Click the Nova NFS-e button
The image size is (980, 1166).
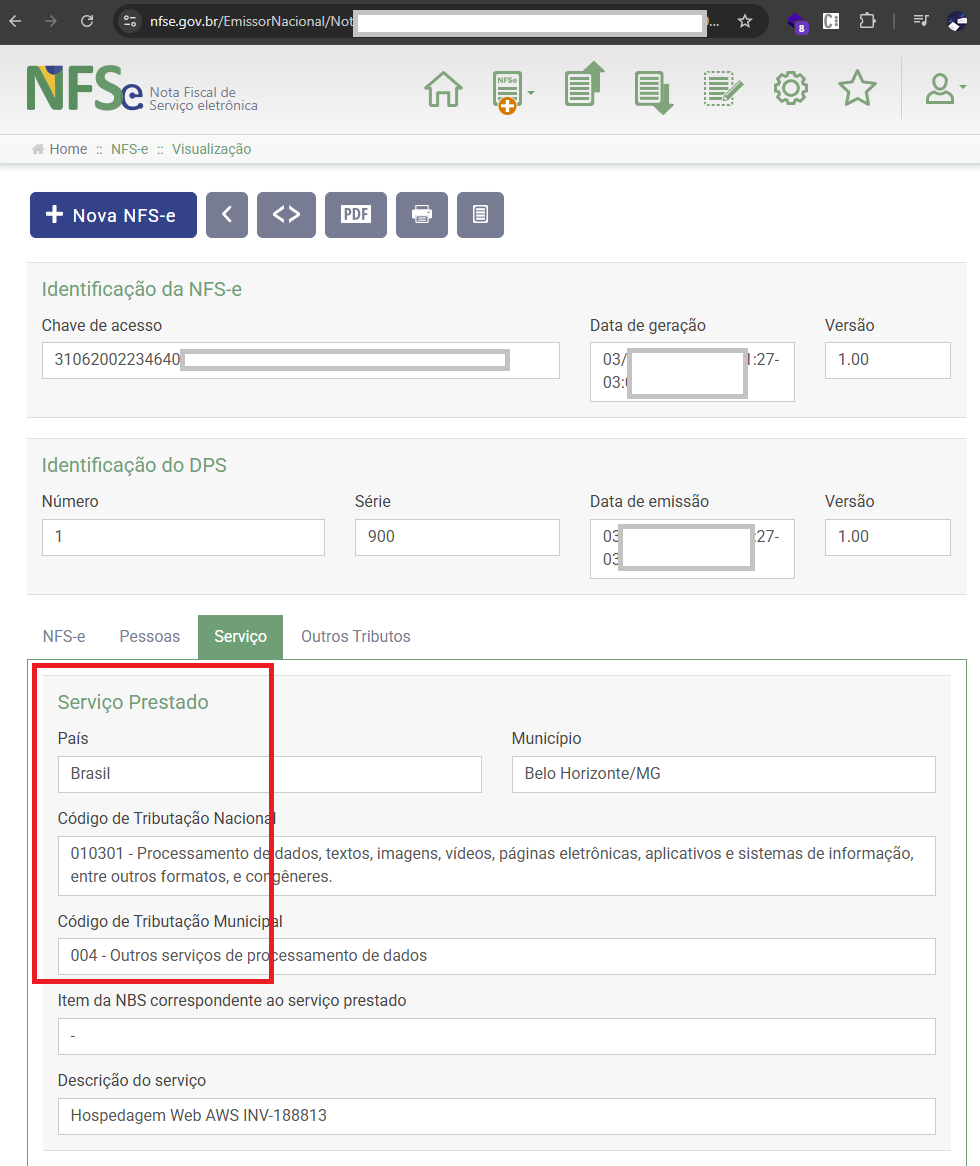click(x=113, y=215)
